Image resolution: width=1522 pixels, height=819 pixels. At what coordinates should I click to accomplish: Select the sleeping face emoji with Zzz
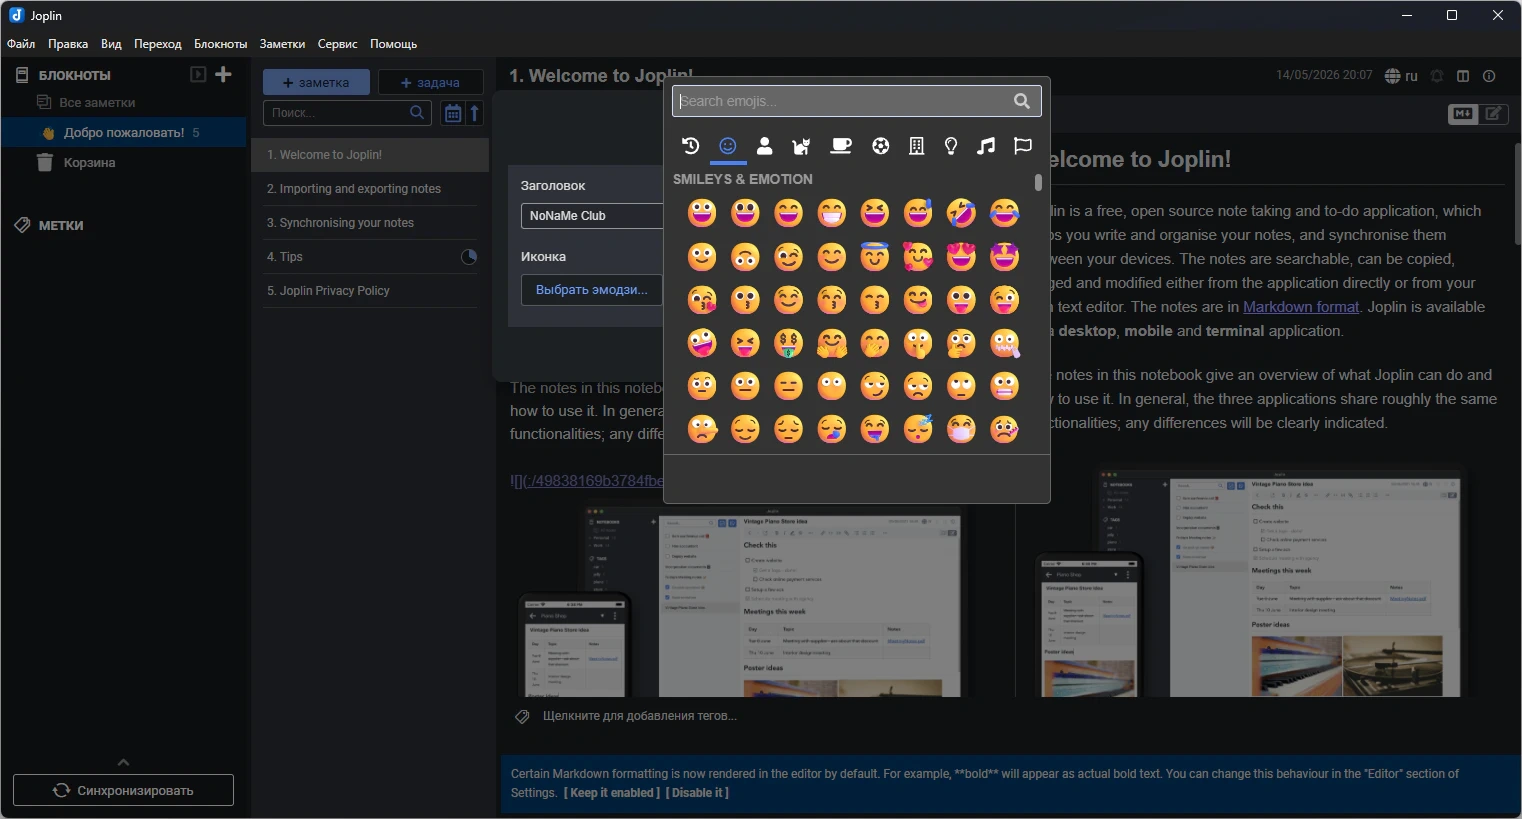(918, 429)
